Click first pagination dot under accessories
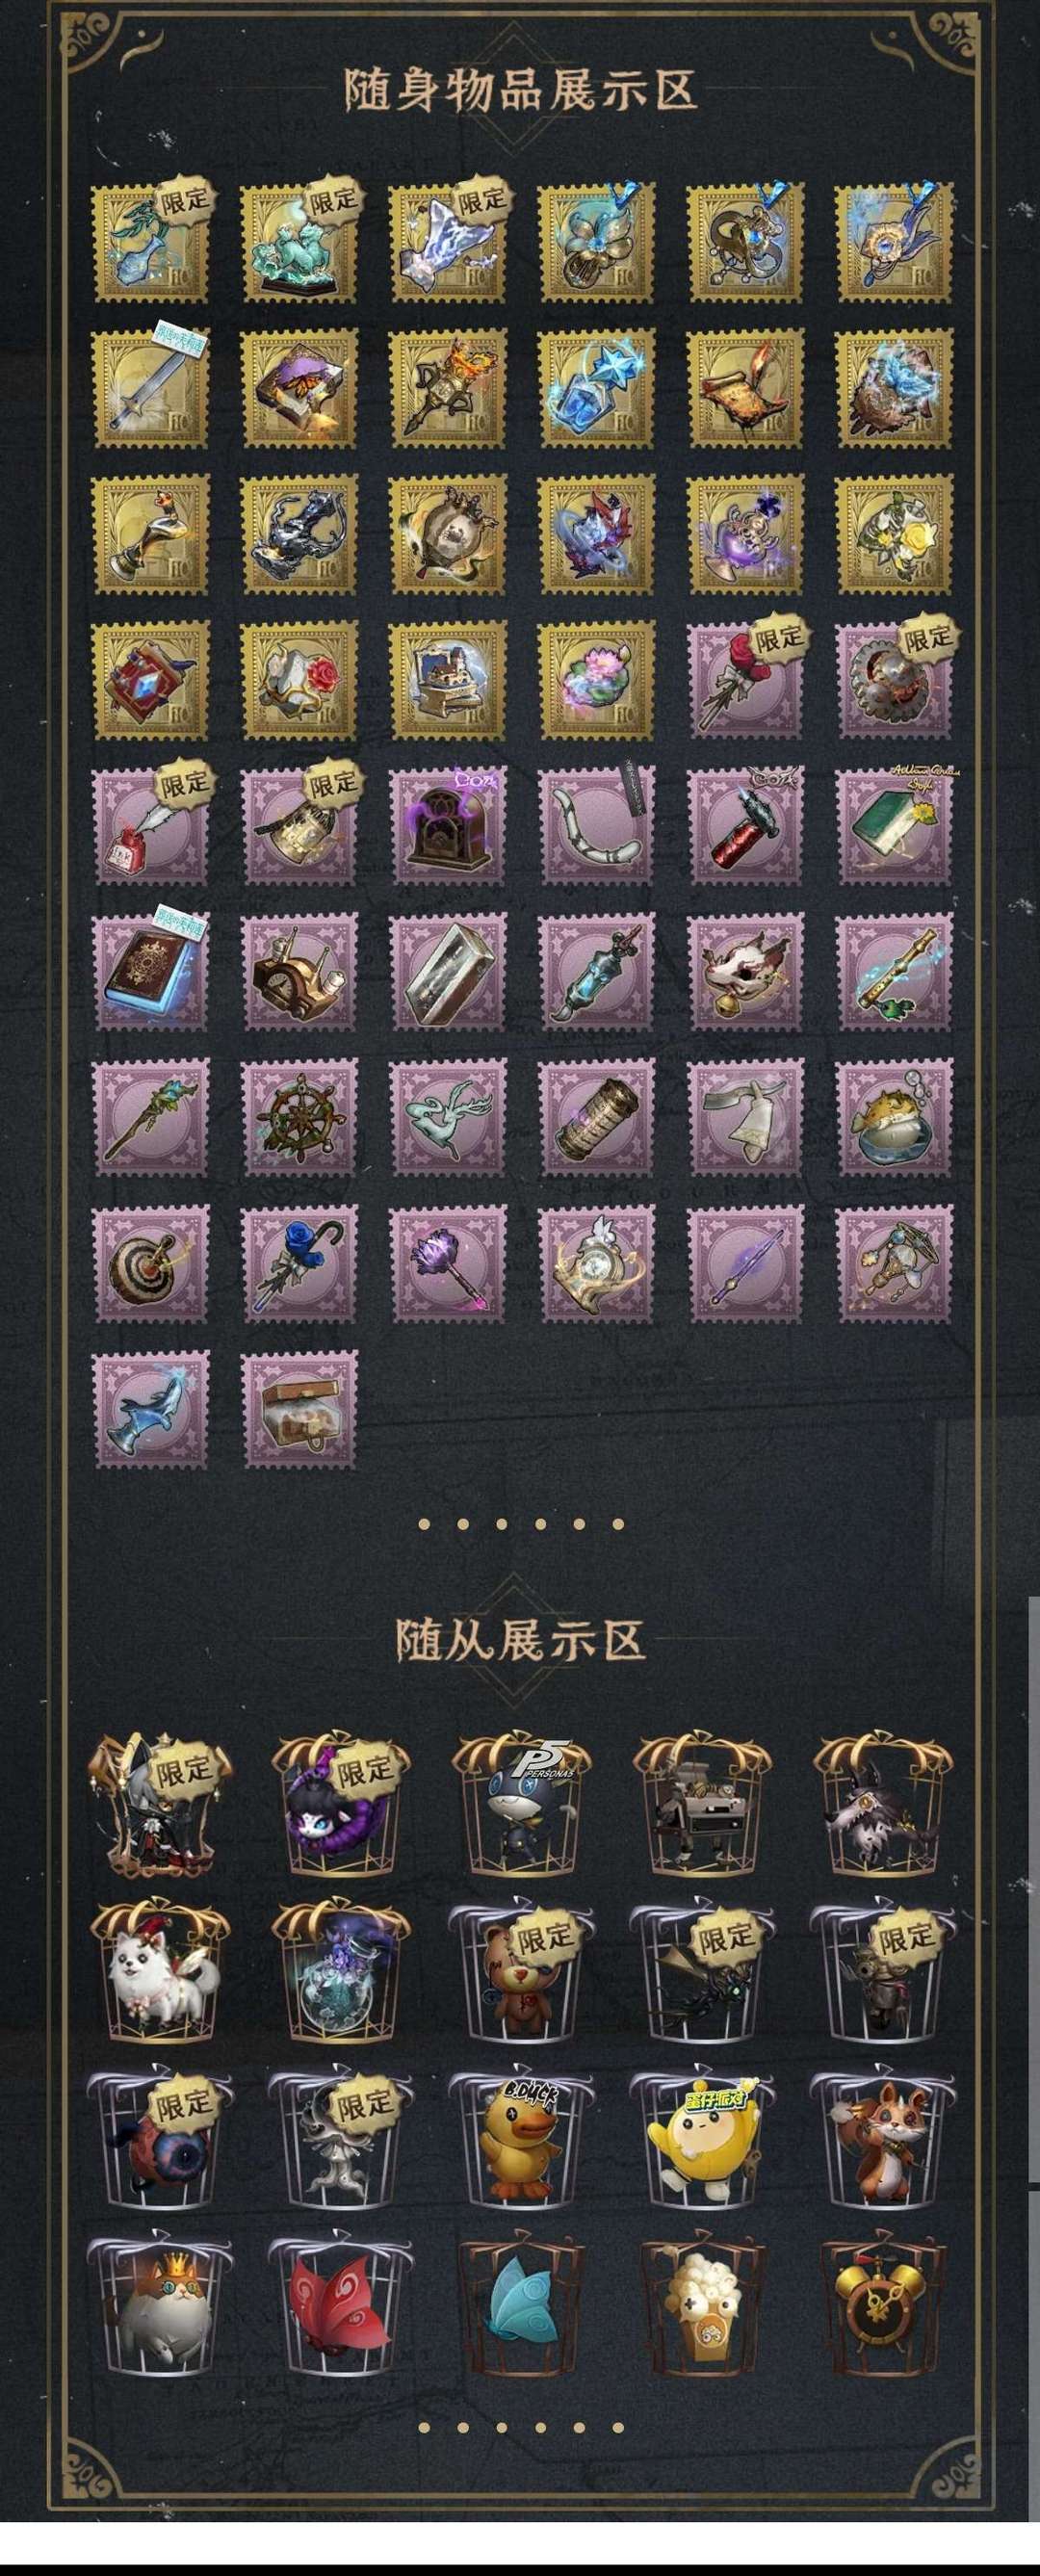This screenshot has height=2576, width=1040. click(x=425, y=1524)
